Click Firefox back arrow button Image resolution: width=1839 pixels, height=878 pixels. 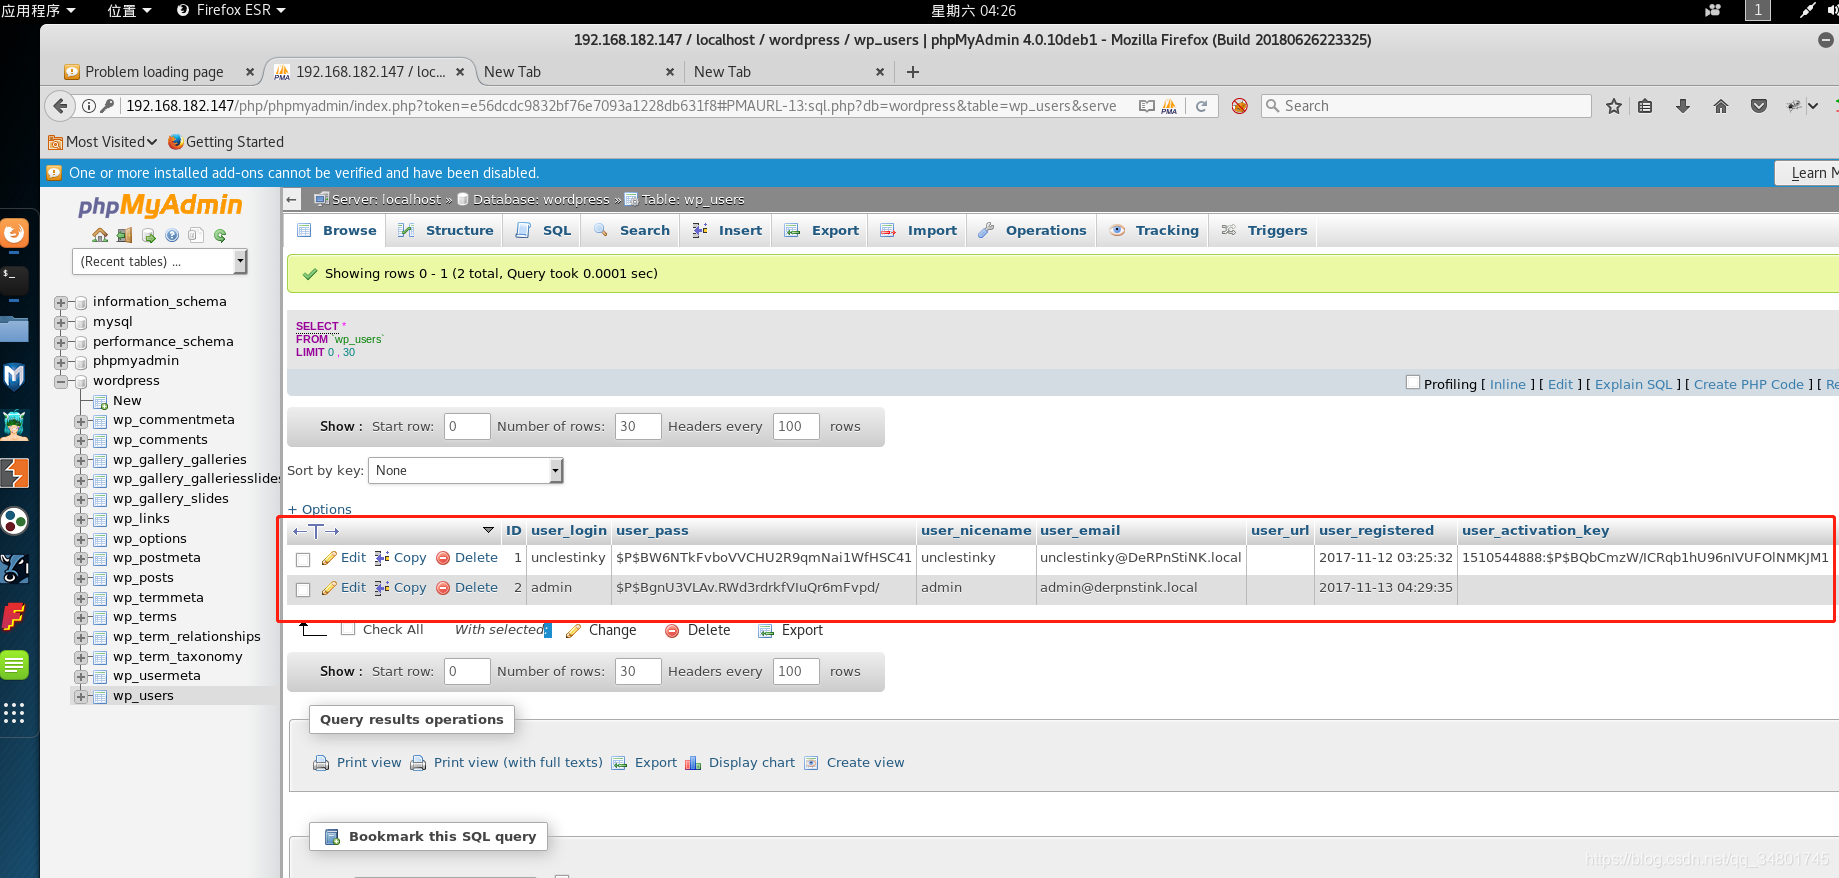[61, 106]
